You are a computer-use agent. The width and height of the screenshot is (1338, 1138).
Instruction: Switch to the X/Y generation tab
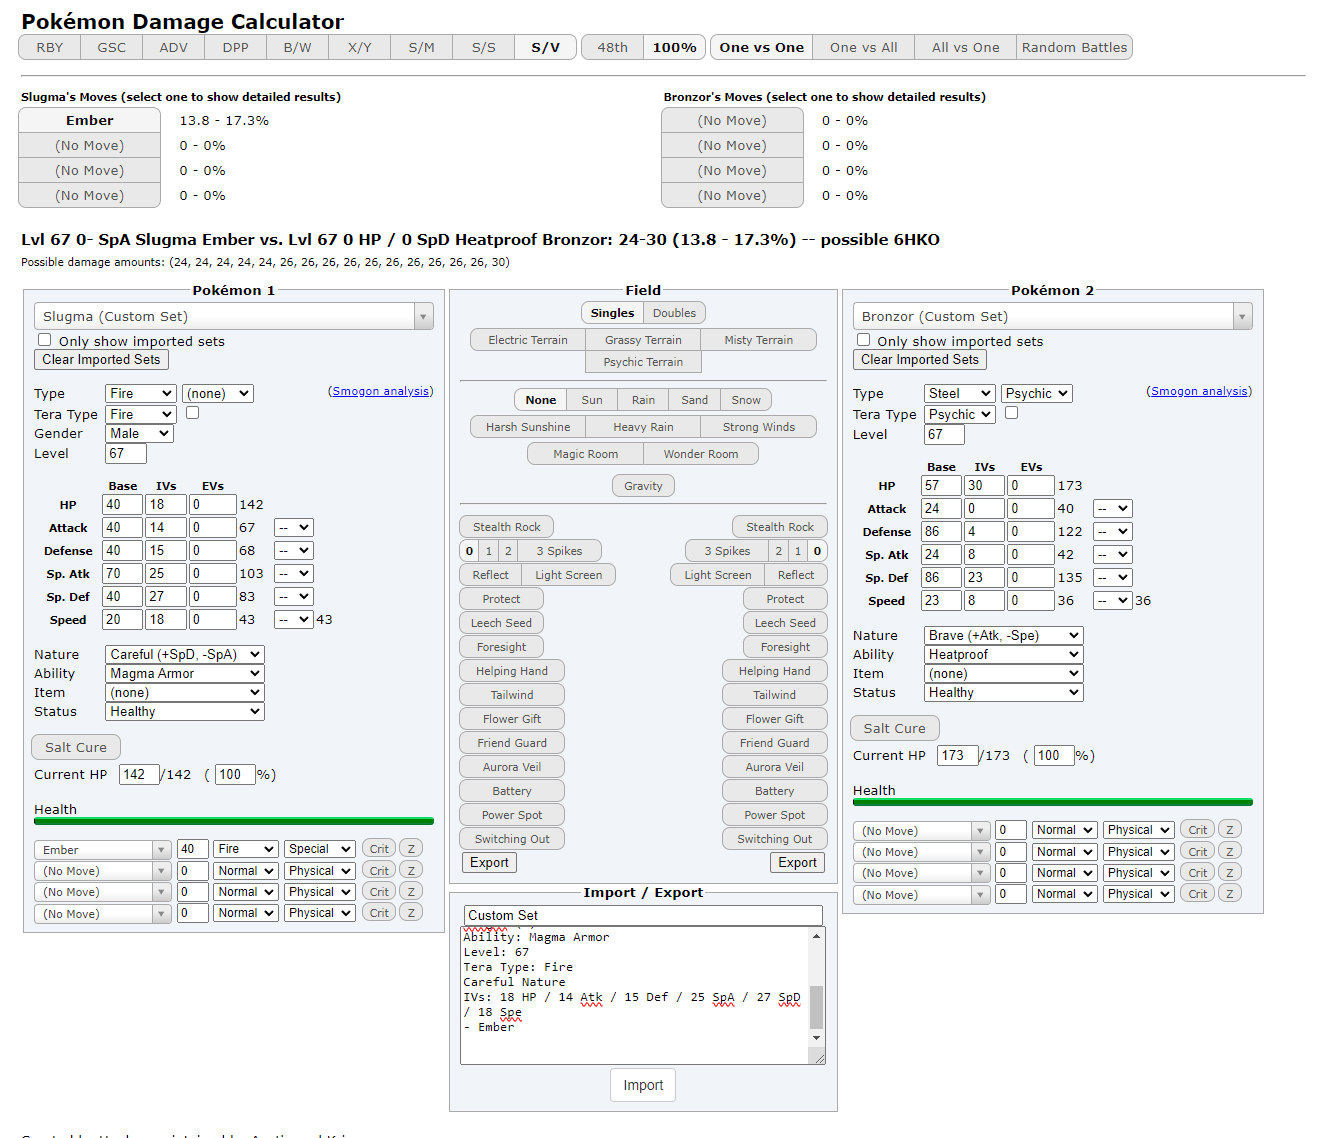coord(360,47)
